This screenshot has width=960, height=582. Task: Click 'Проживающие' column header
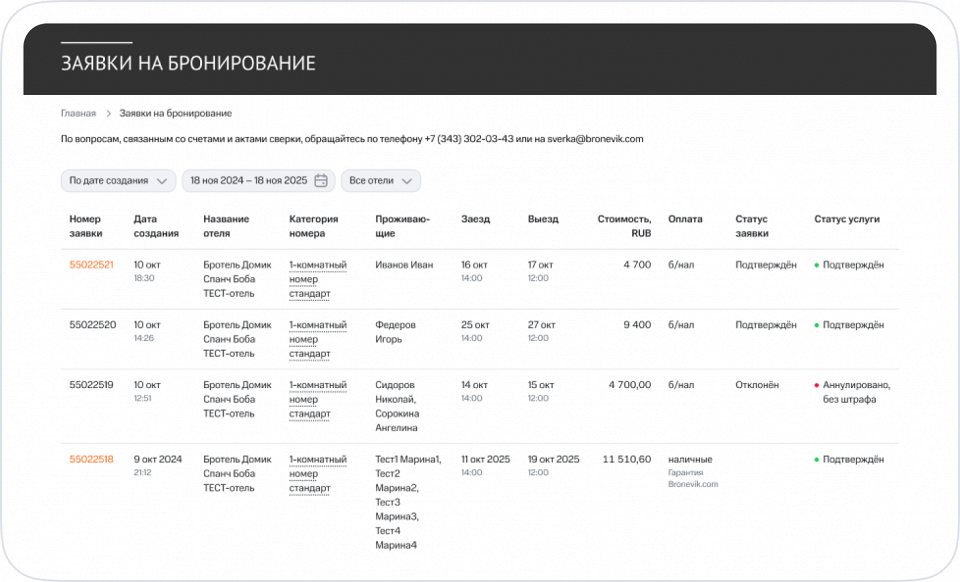point(402,226)
